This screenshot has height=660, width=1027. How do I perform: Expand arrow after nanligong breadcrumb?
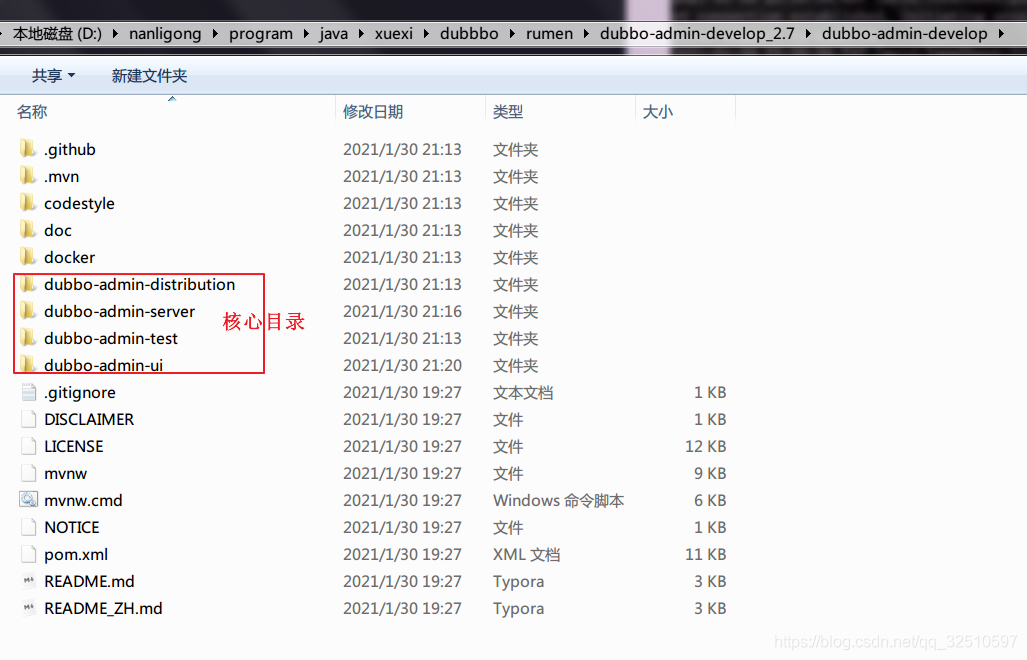215,33
